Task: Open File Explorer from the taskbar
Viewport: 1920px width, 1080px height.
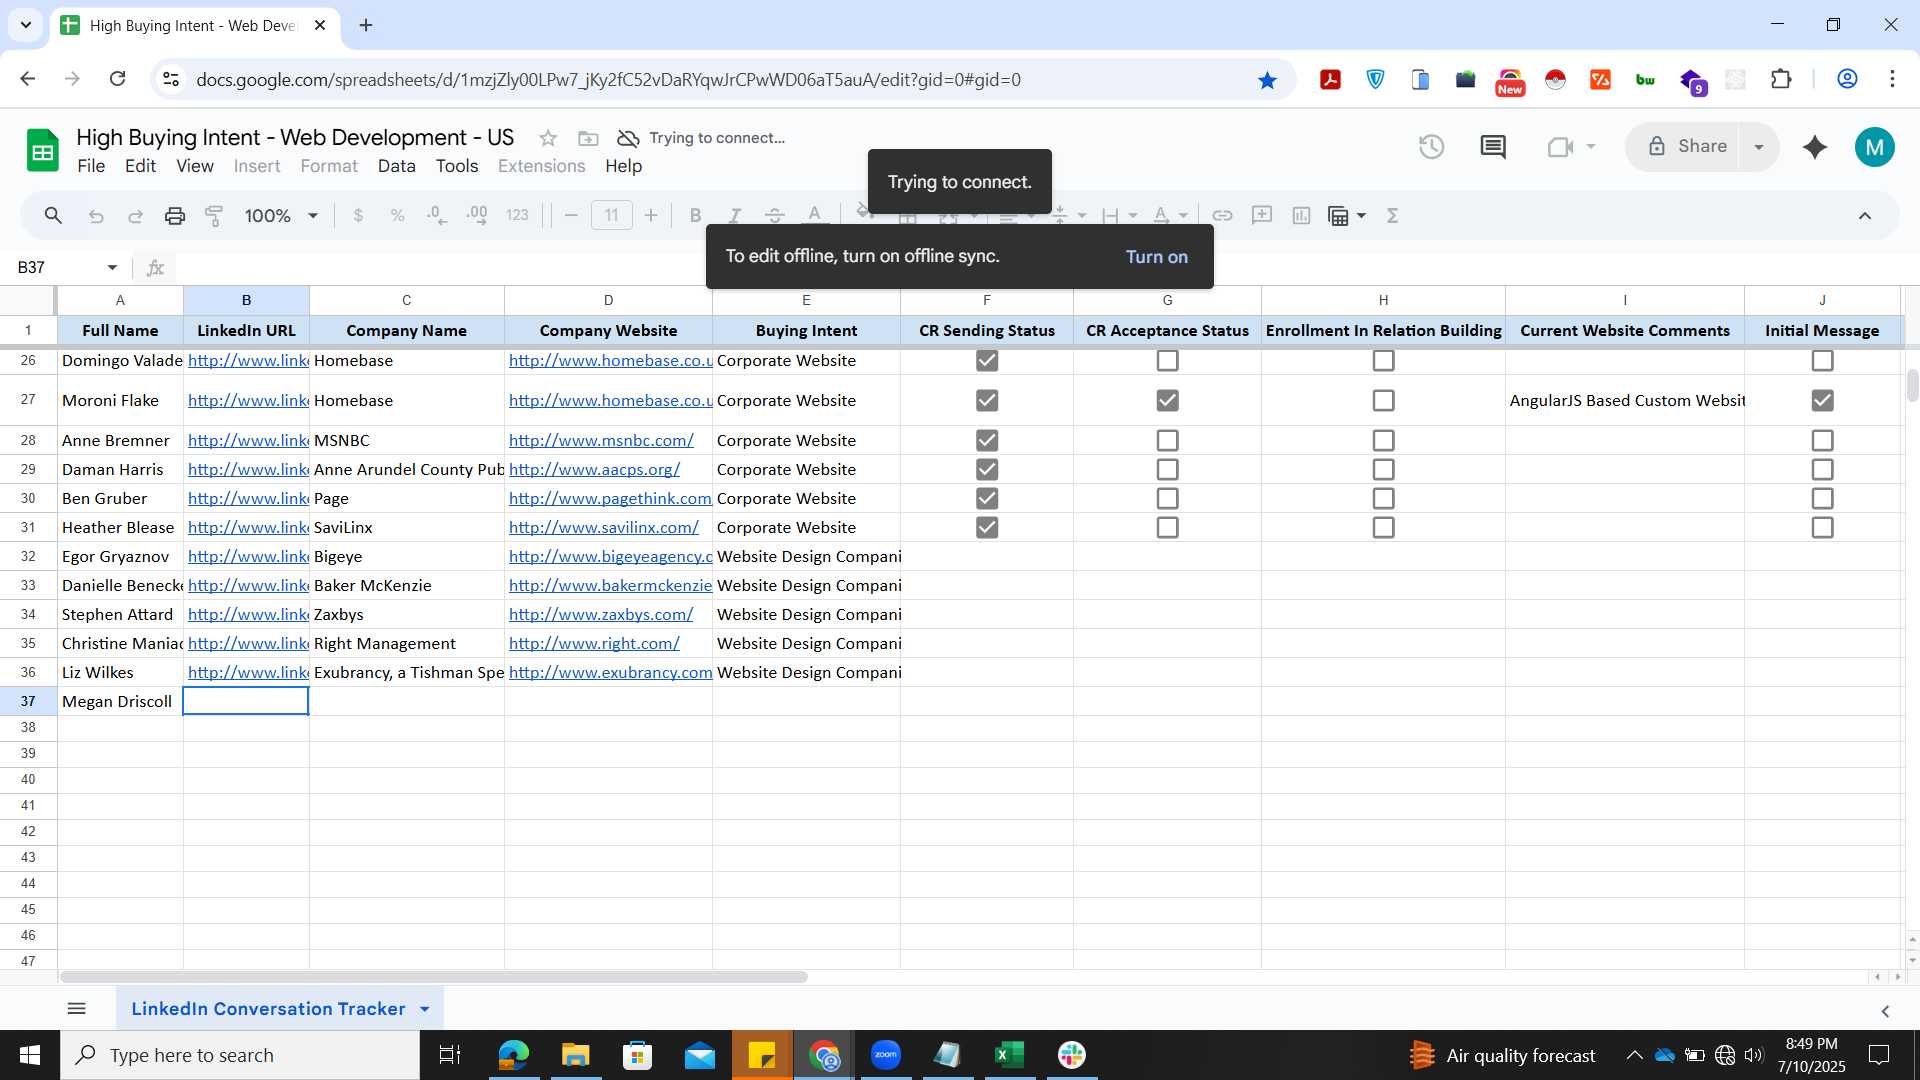Action: point(575,1055)
